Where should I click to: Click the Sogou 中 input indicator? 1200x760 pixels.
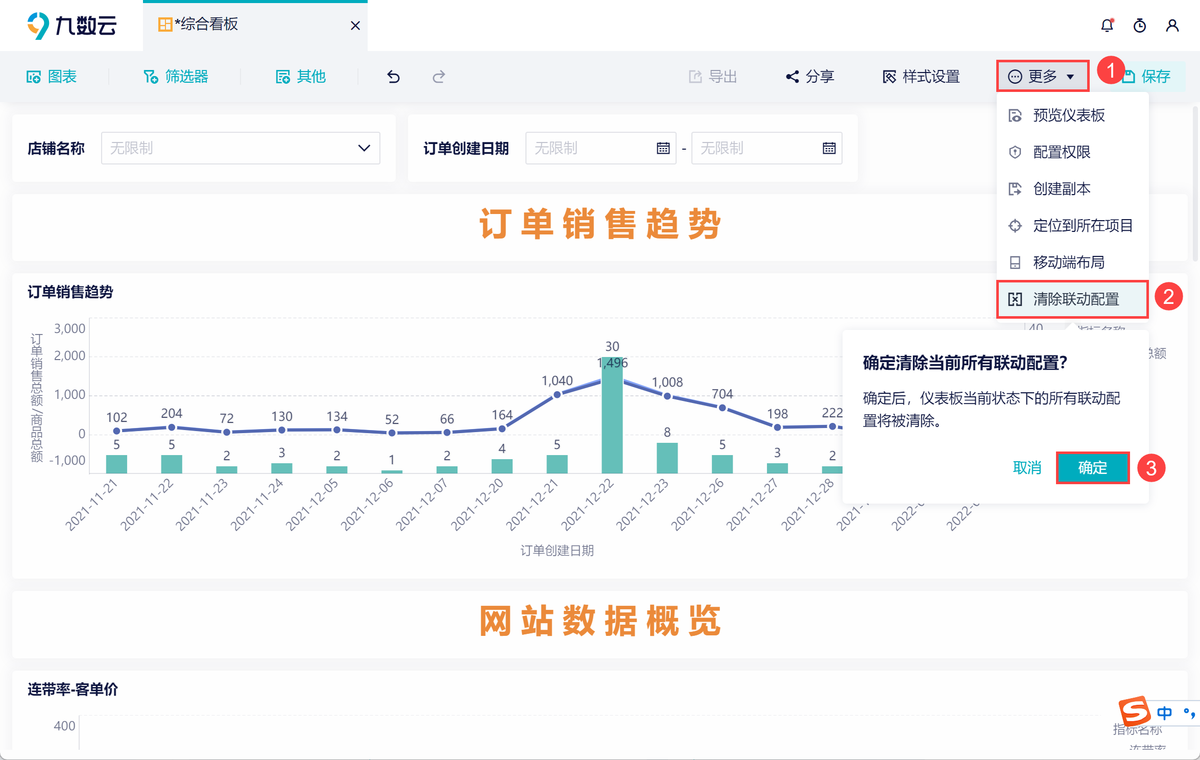click(x=1163, y=713)
